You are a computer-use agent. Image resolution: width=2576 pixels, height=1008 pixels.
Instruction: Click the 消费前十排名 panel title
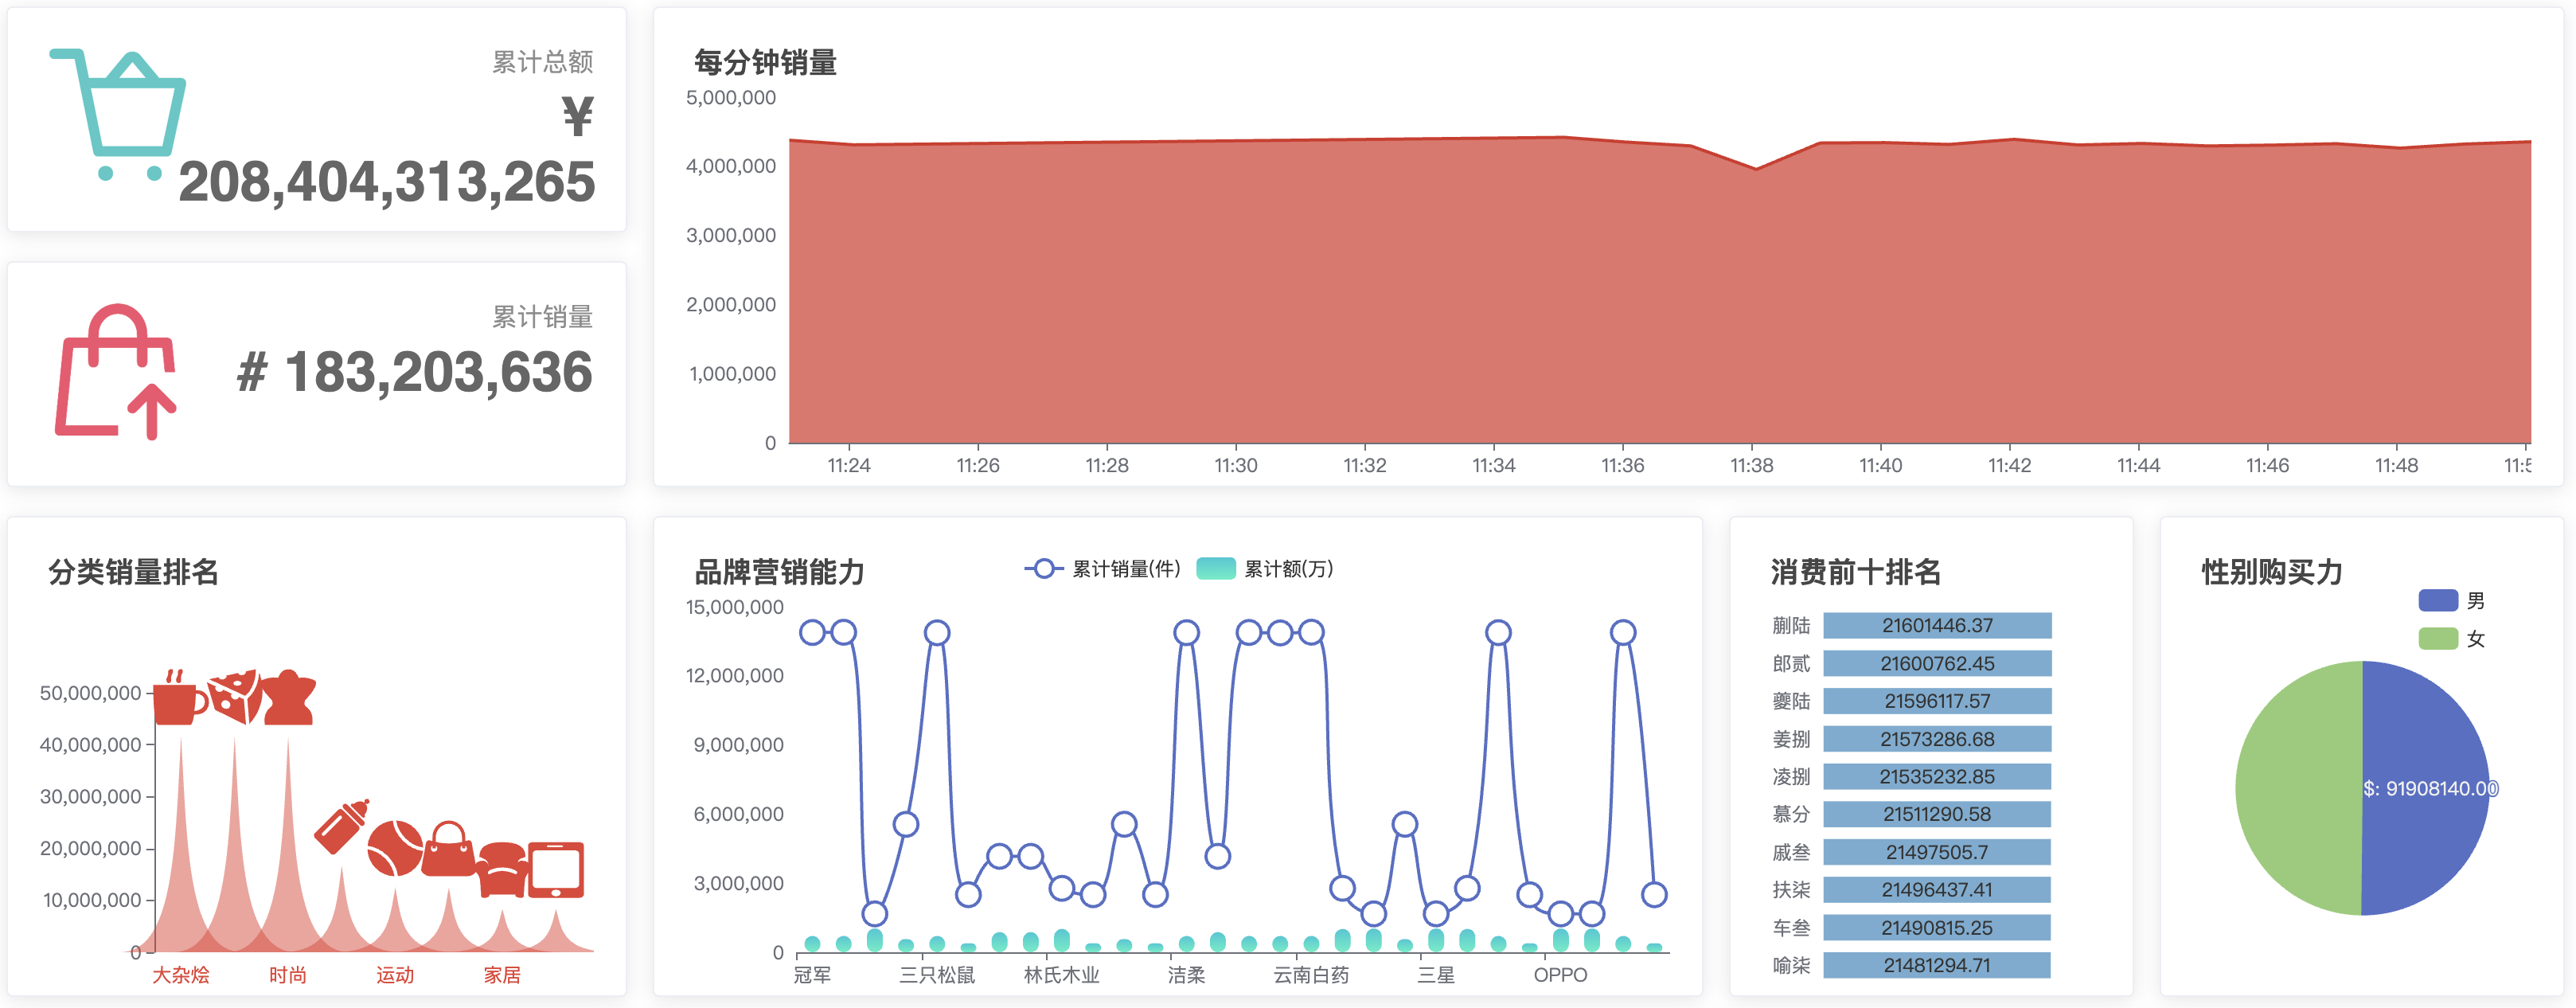click(x=1856, y=572)
